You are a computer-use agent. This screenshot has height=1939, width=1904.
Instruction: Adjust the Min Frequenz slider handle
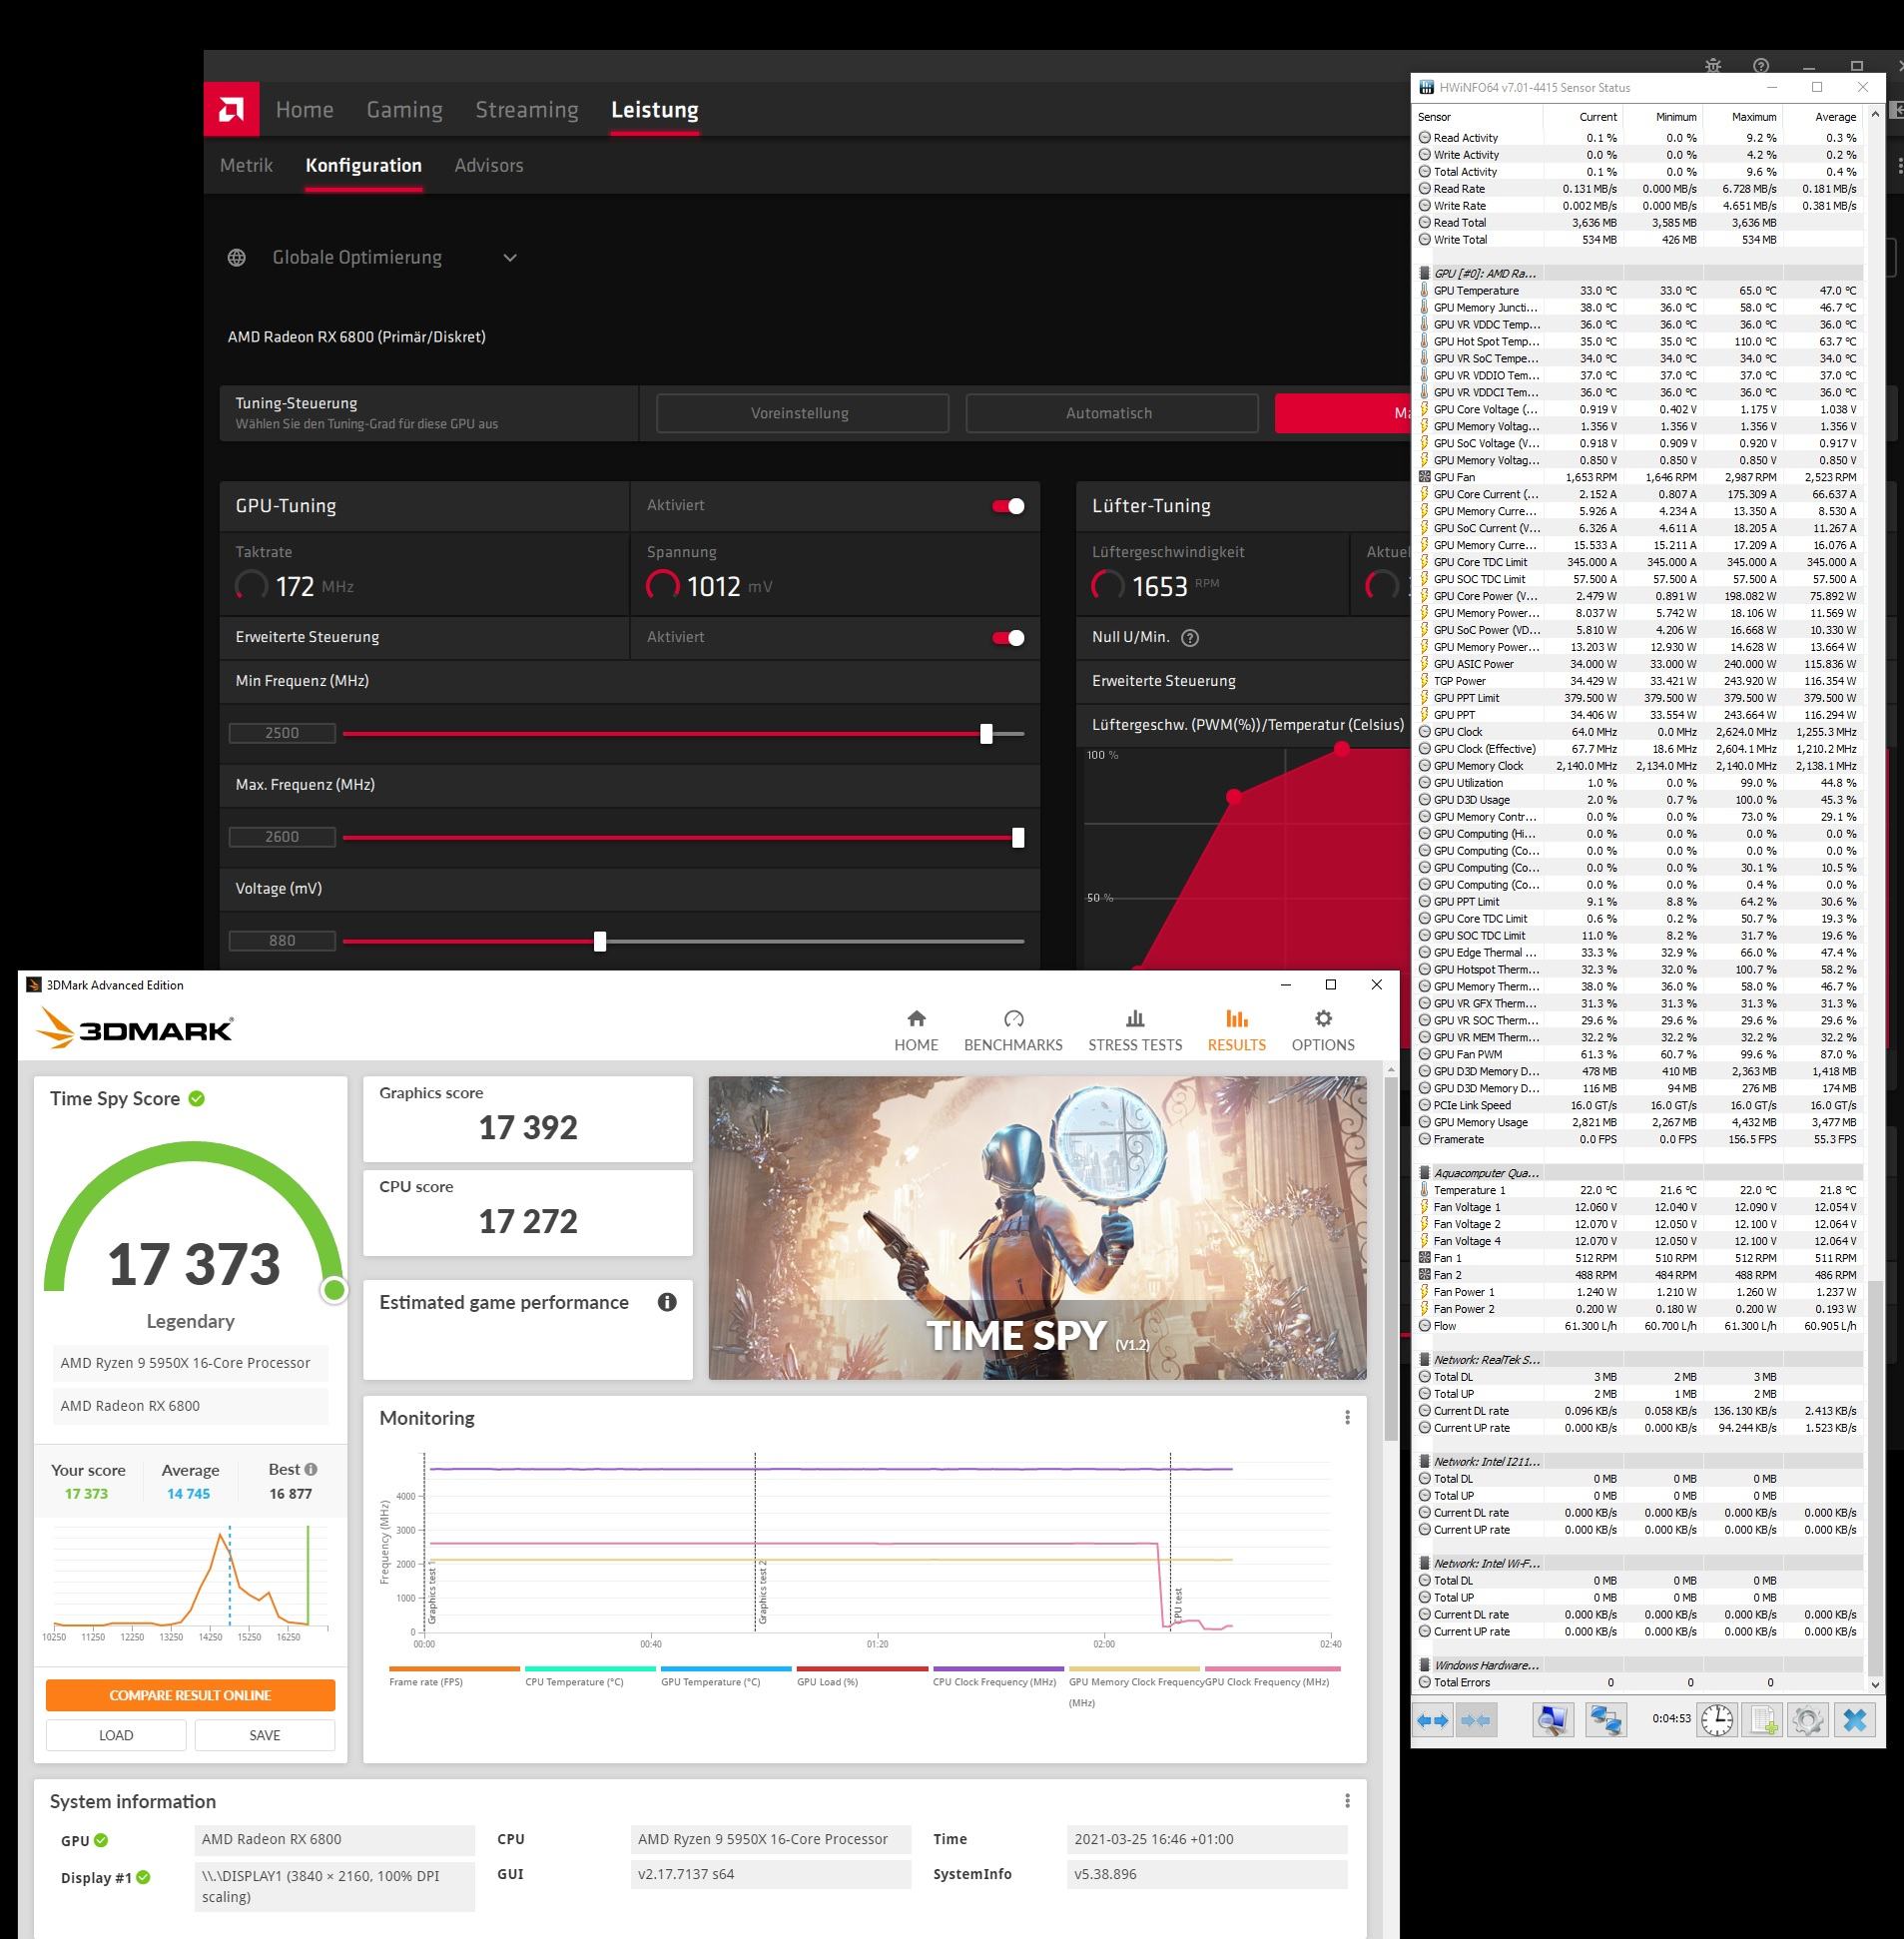[986, 734]
